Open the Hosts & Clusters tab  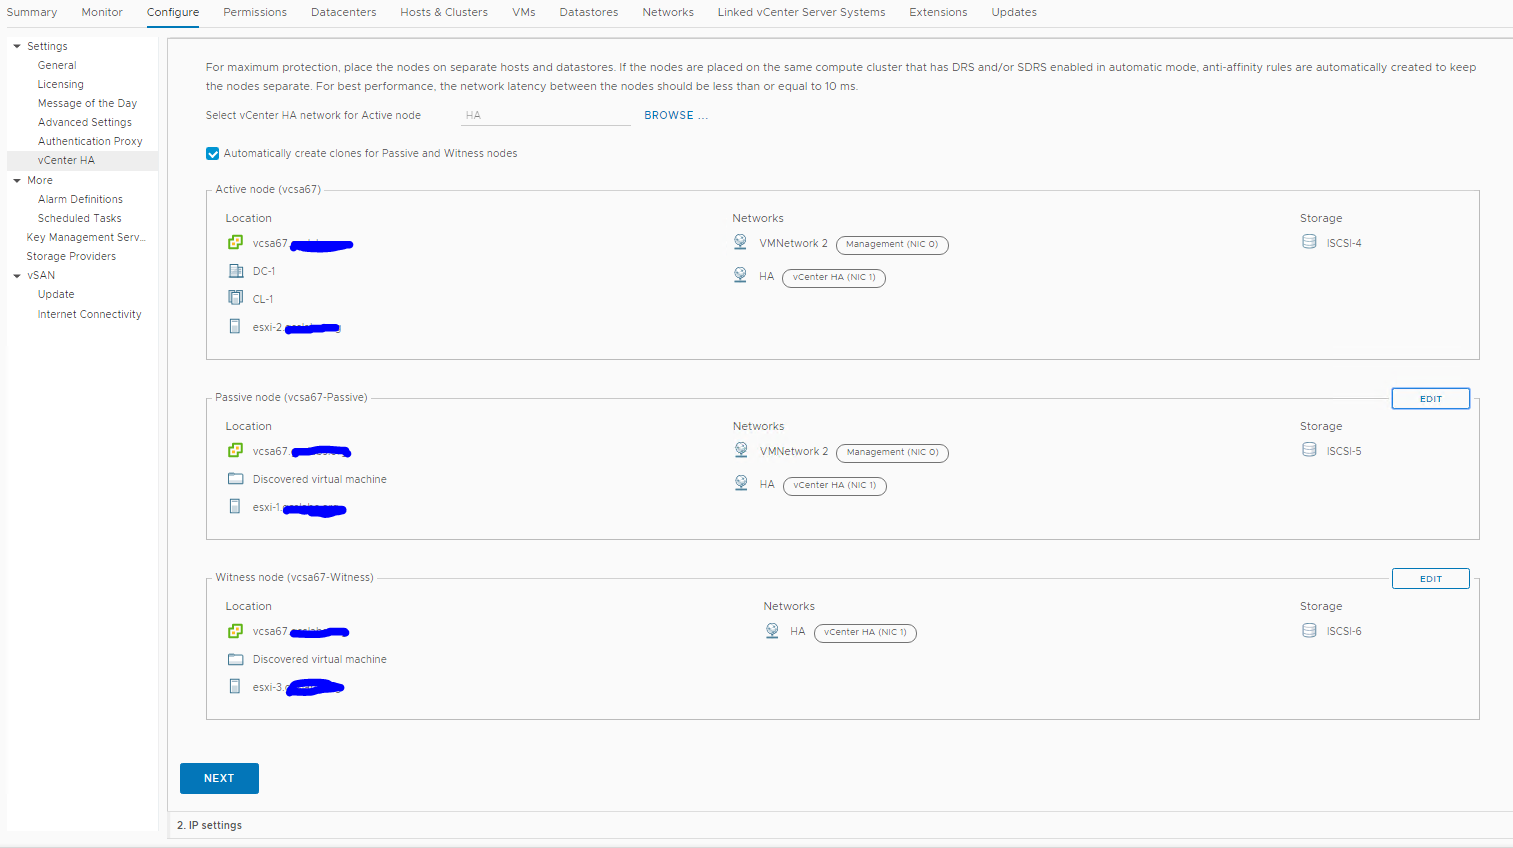point(444,12)
